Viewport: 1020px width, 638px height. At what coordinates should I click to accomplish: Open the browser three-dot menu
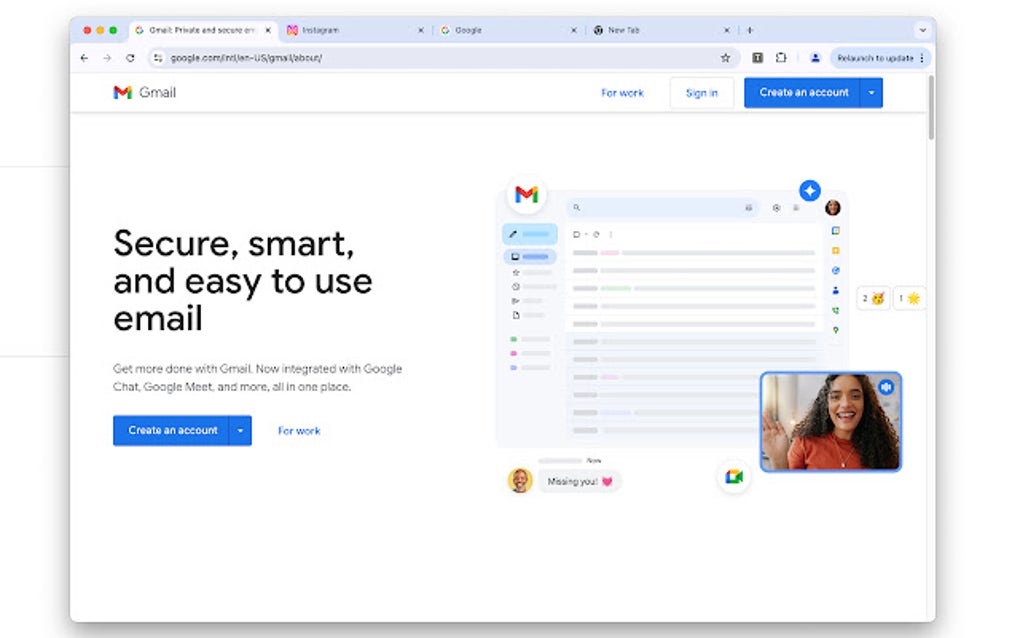click(919, 57)
